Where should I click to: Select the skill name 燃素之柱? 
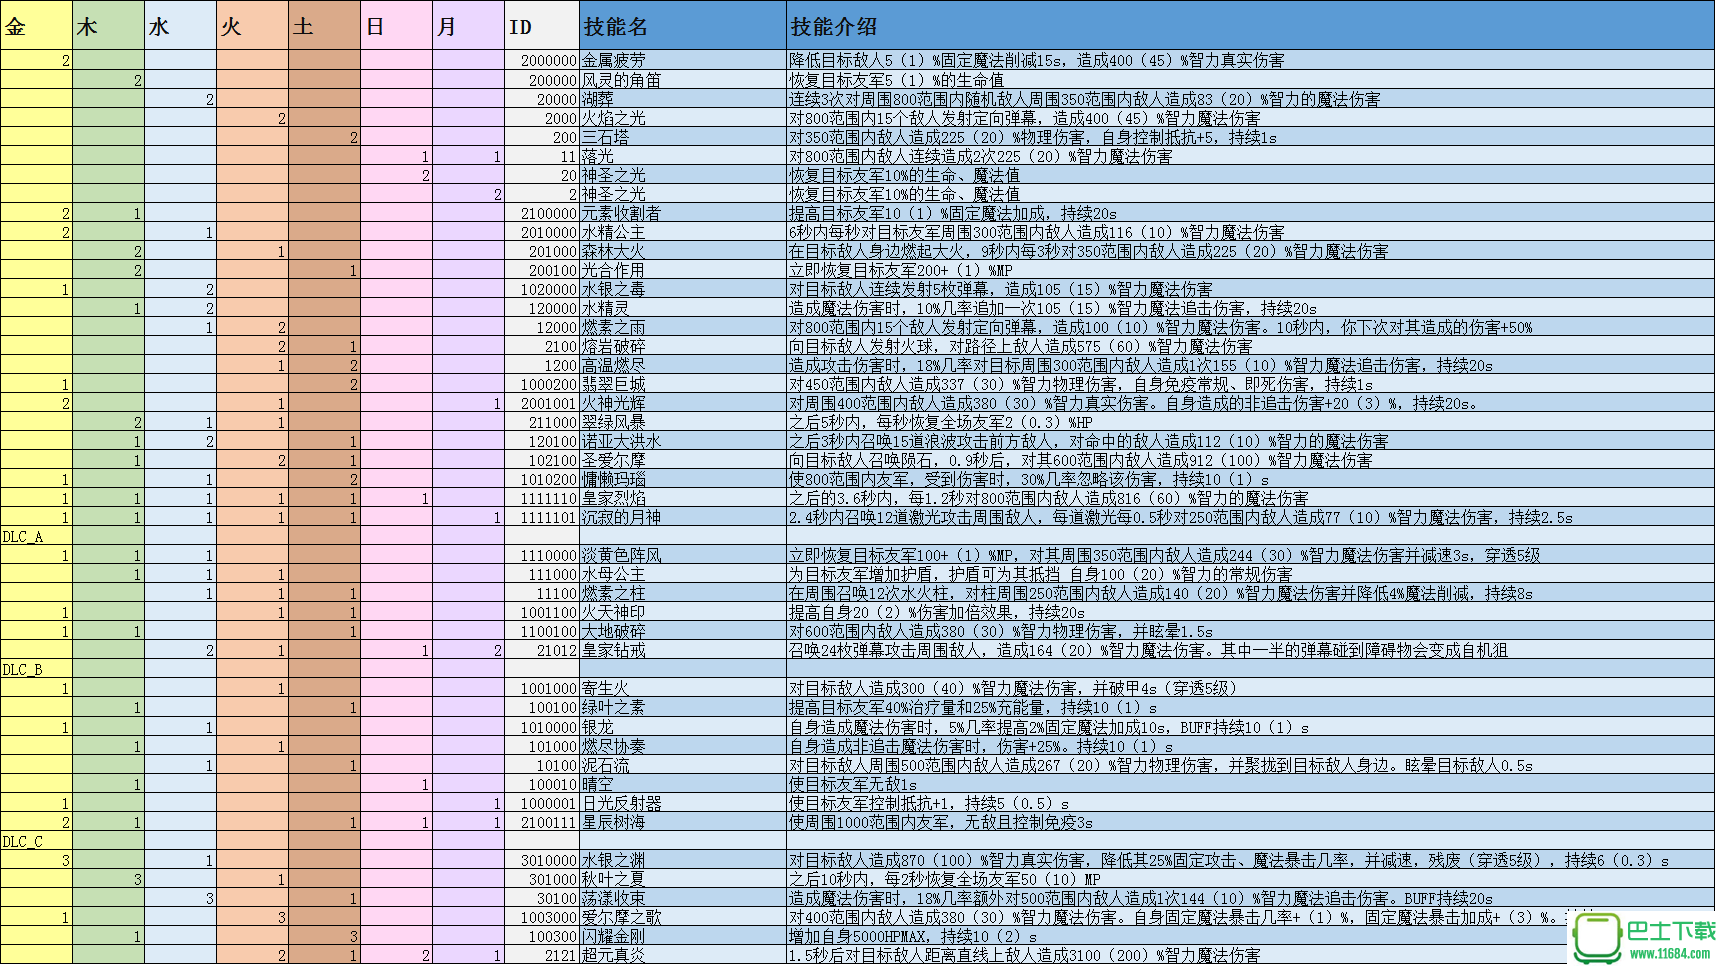click(x=683, y=593)
